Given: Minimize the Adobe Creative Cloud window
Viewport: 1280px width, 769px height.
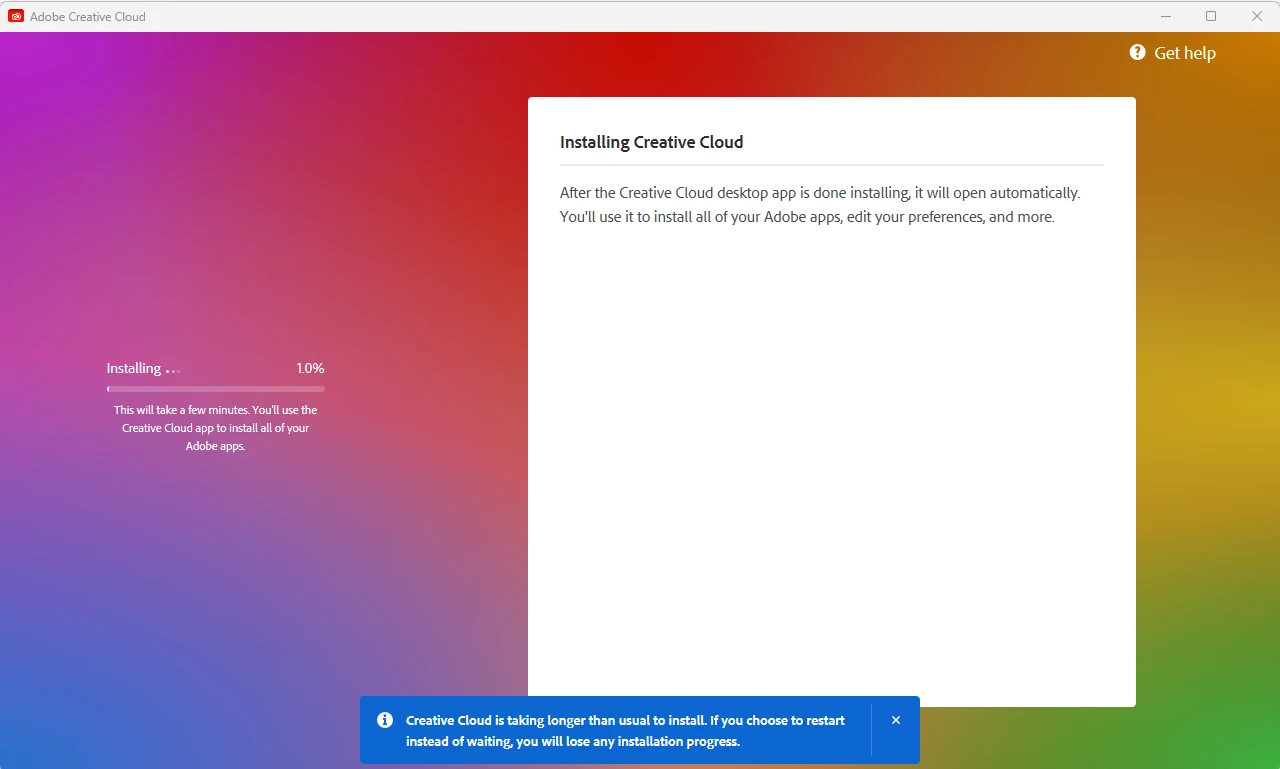Looking at the screenshot, I should [x=1166, y=16].
